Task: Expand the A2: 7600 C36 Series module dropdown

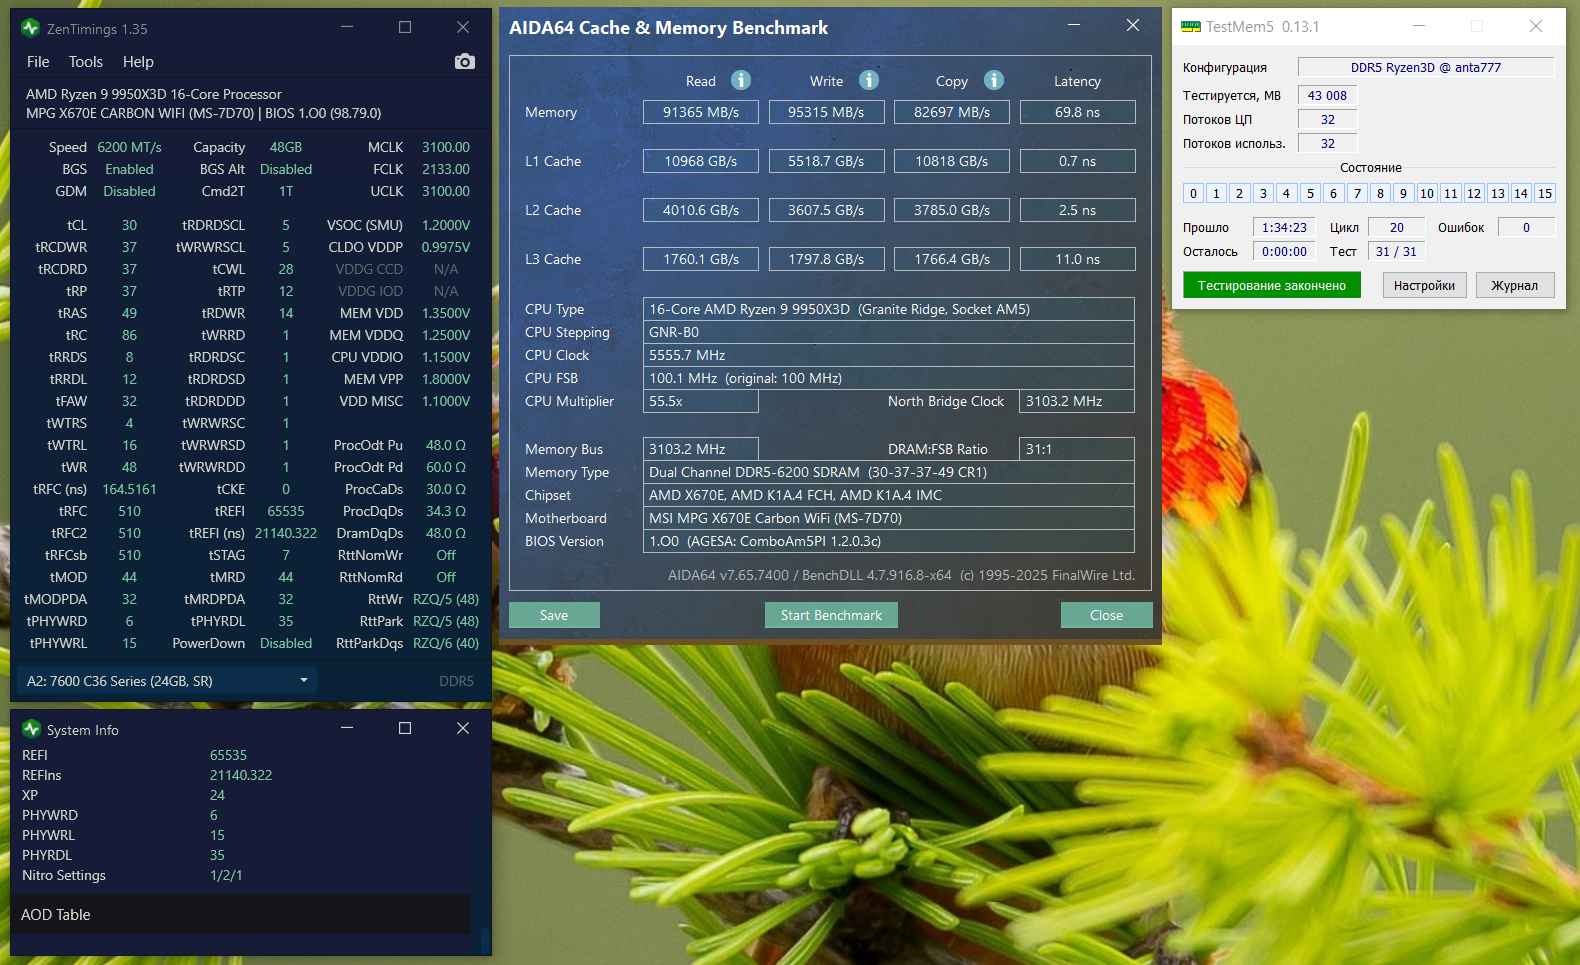Action: tap(167, 681)
